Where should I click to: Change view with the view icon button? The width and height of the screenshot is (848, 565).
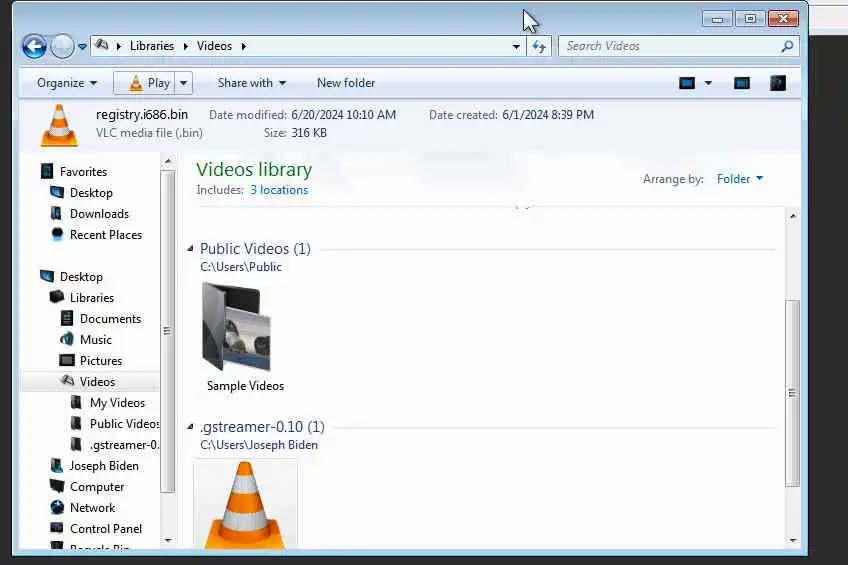tap(687, 83)
